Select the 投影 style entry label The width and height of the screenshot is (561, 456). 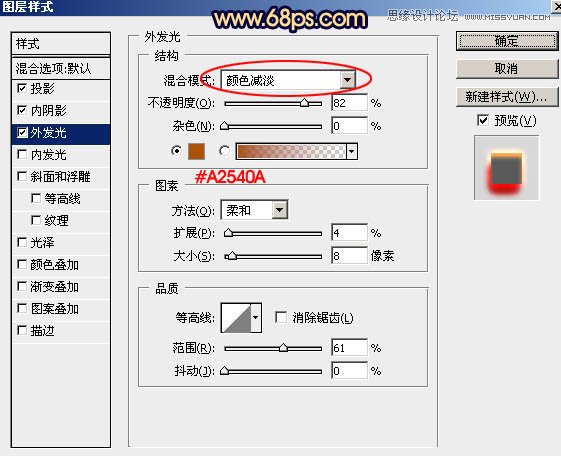(x=42, y=88)
